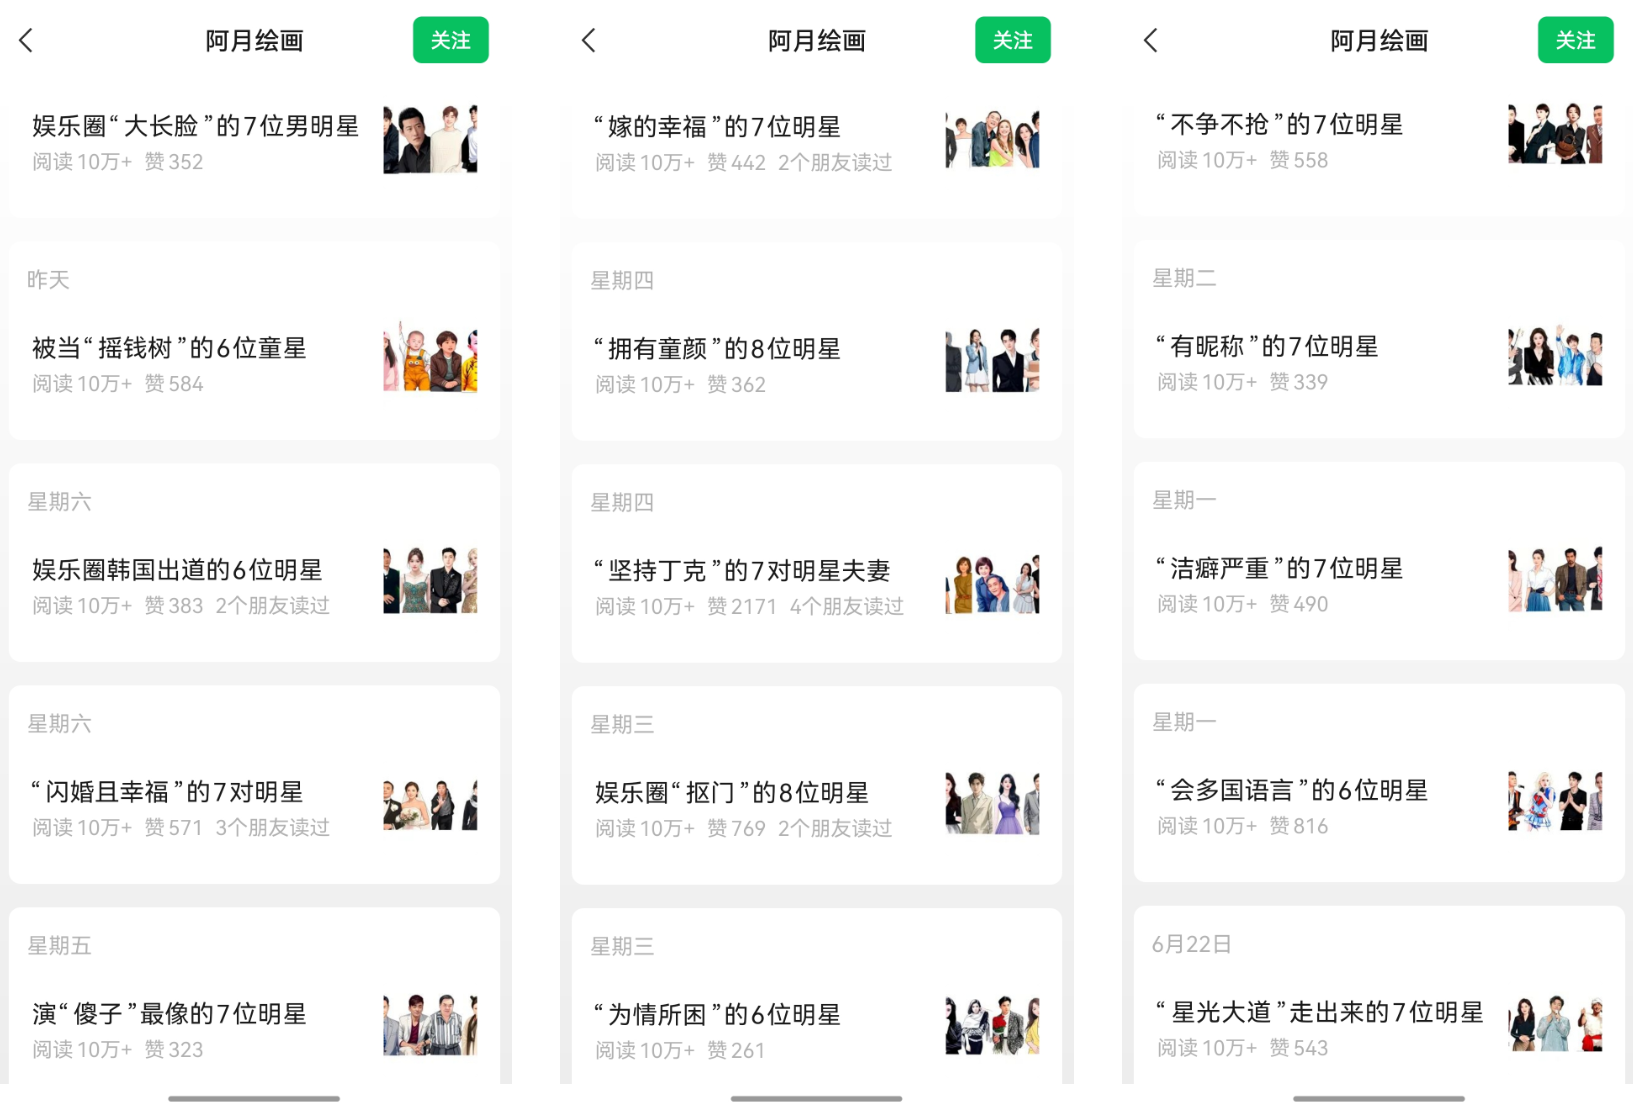Tap back arrow in the left panel
The width and height of the screenshot is (1633, 1119).
27,40
